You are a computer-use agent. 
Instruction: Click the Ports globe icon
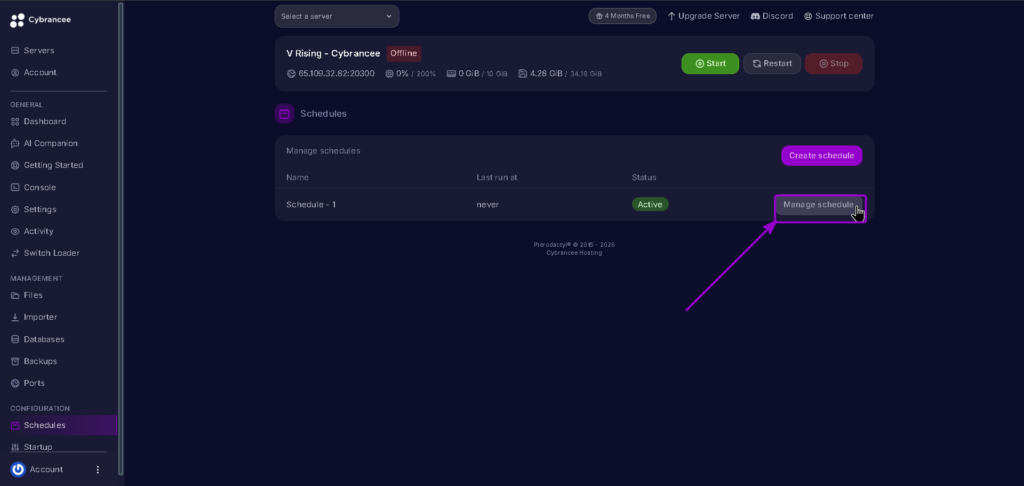click(15, 383)
